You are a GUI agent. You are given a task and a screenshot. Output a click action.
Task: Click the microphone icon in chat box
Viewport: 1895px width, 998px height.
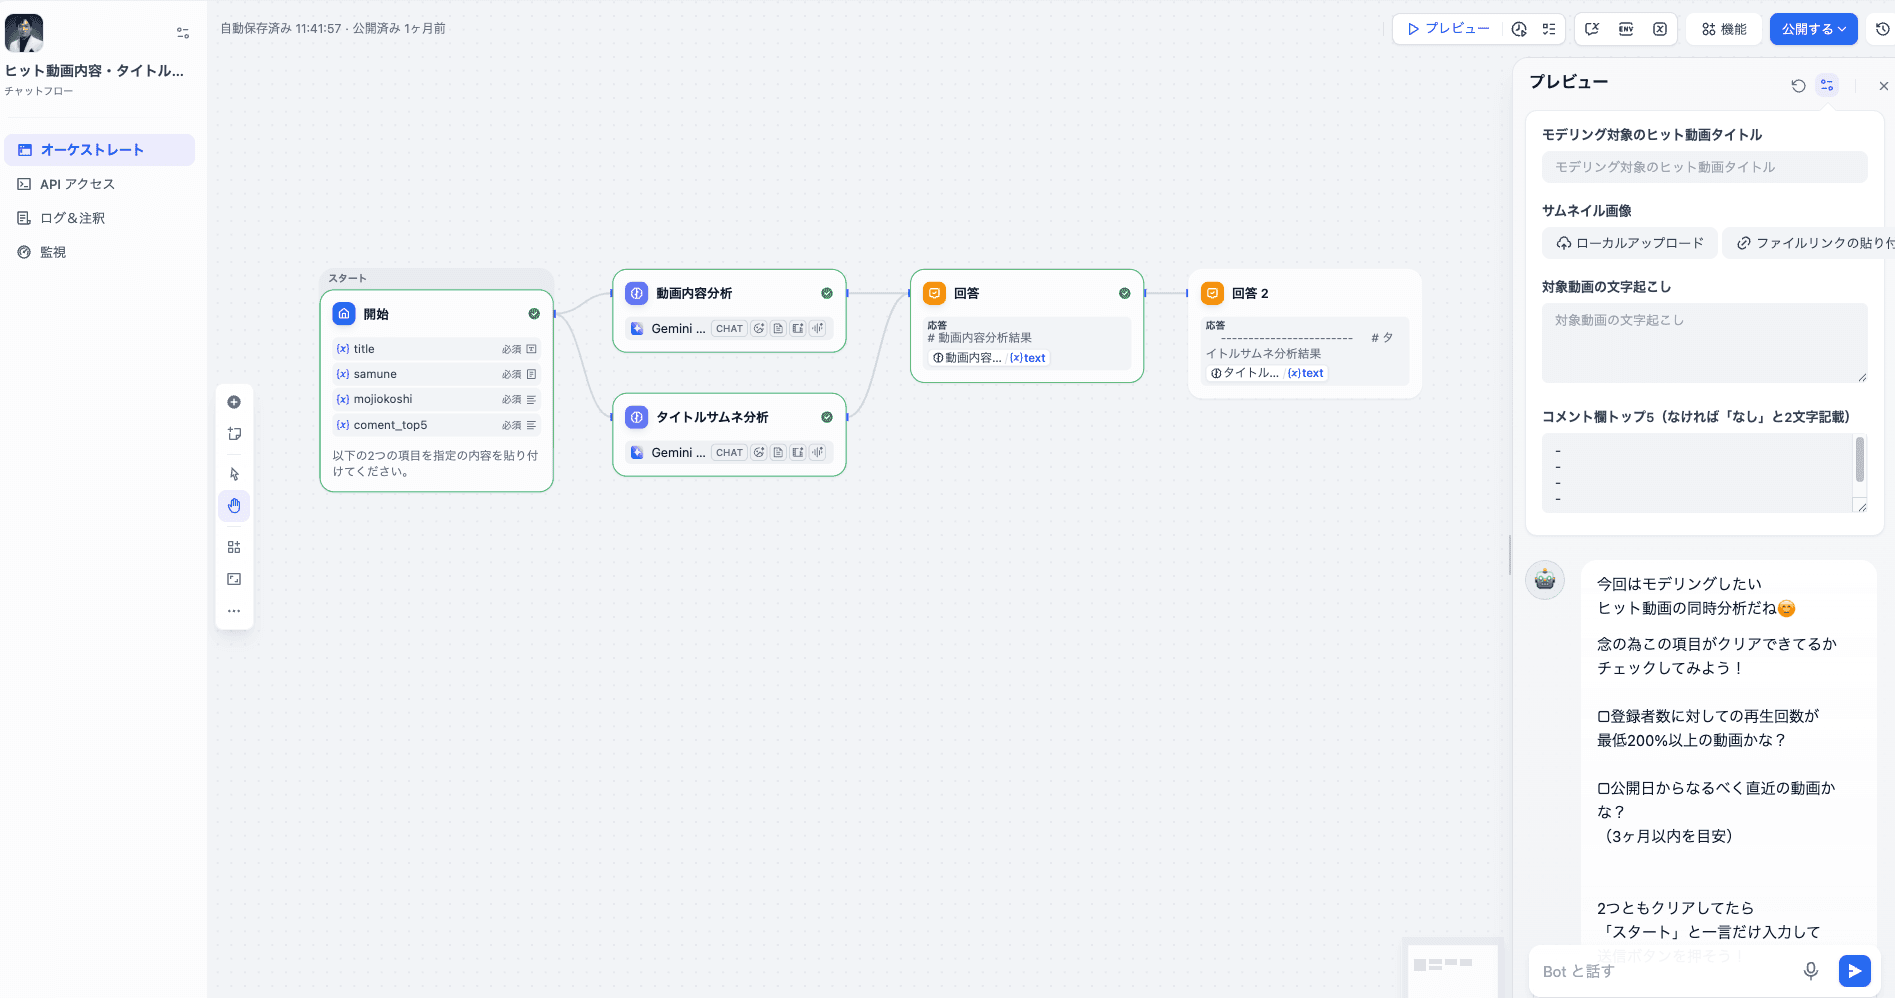click(1810, 971)
